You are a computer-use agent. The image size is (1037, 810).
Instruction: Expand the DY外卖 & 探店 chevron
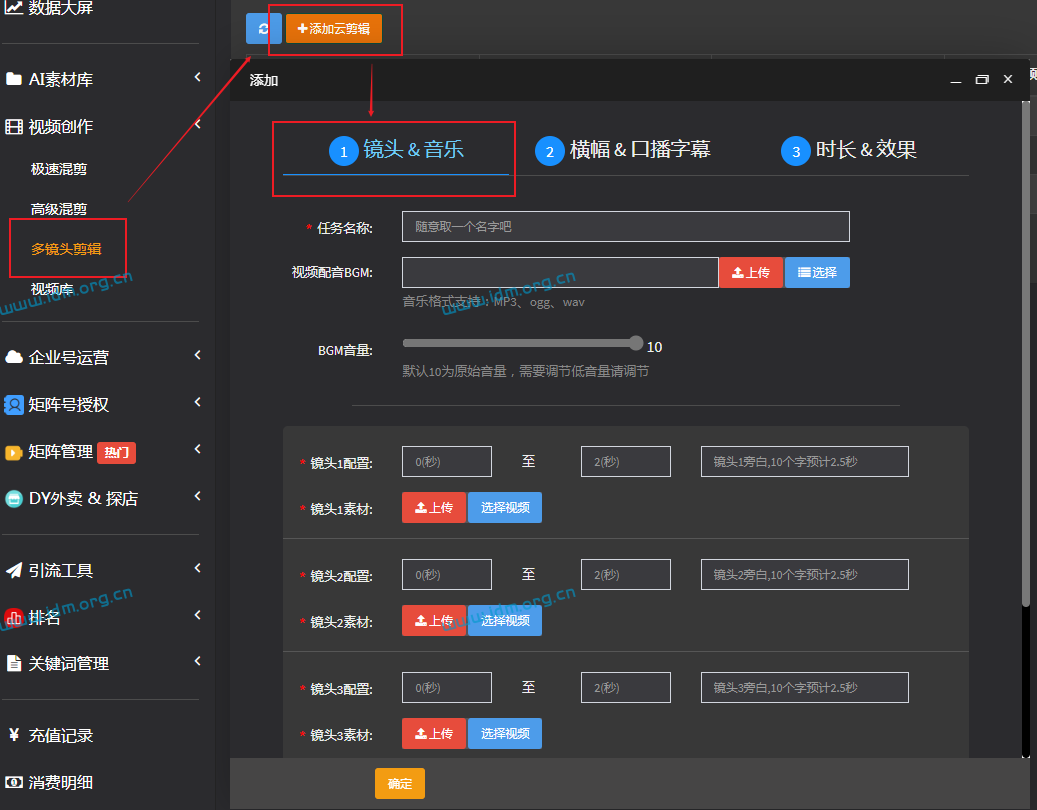(198, 496)
